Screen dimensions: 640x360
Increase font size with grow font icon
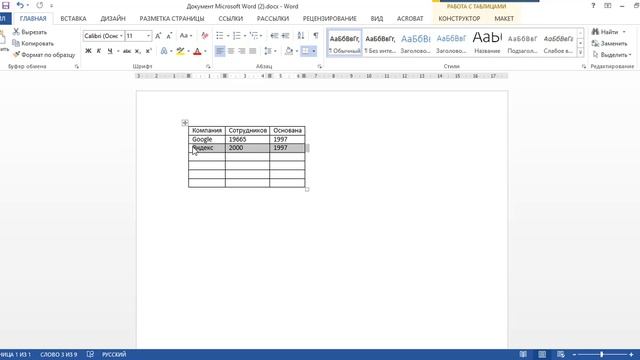pos(158,36)
